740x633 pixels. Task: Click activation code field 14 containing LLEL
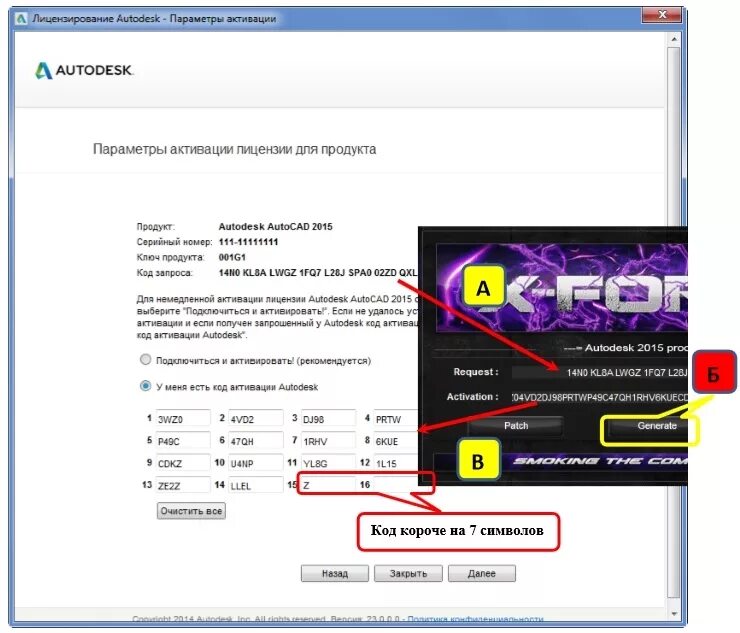(x=256, y=485)
